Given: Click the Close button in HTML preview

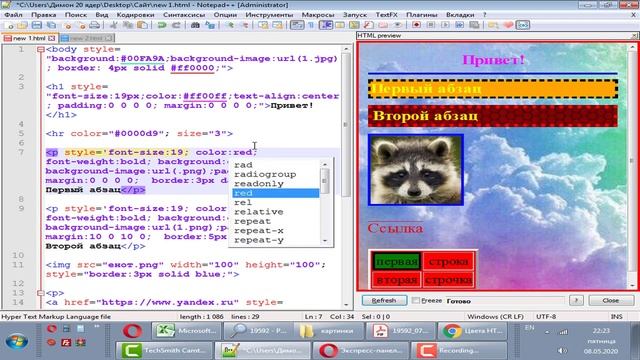Looking at the screenshot, I should point(611,300).
